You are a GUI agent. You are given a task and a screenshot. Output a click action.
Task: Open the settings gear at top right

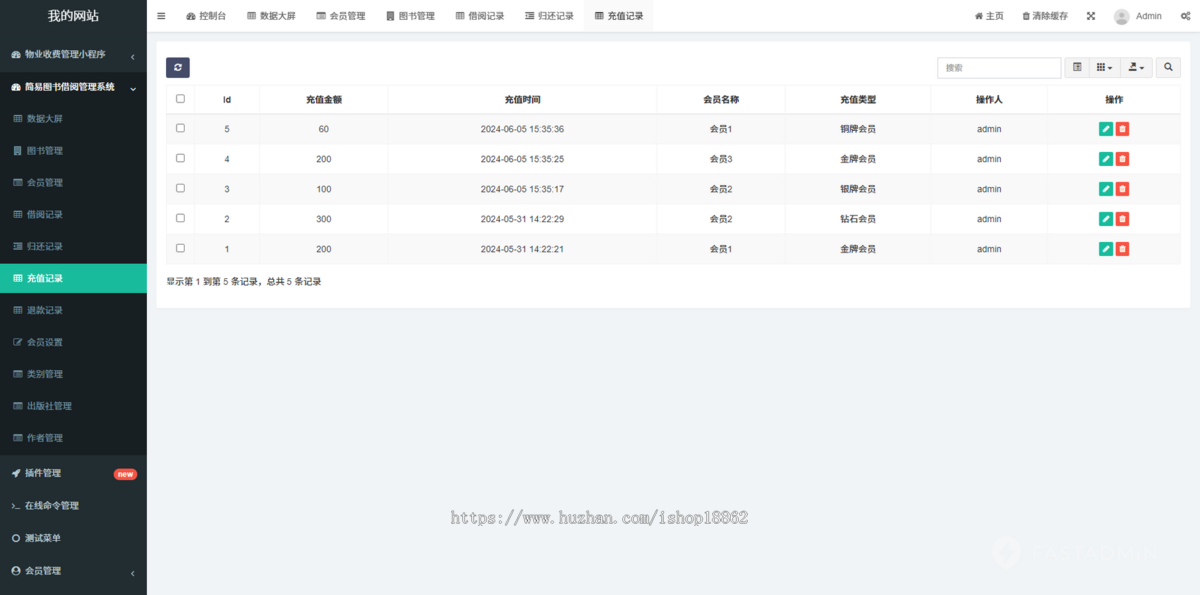pos(1186,15)
